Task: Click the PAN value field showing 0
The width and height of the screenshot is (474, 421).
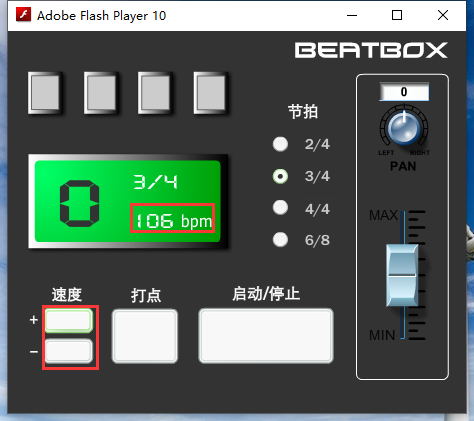Action: coord(404,92)
